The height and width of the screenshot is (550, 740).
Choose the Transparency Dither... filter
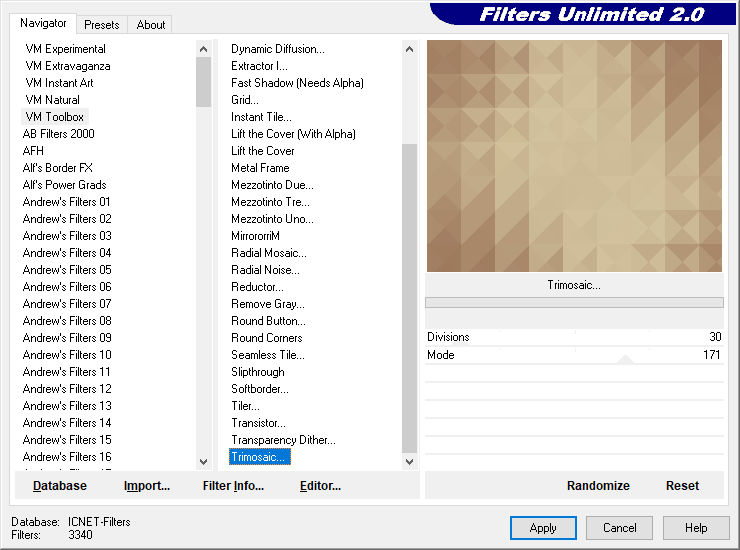click(283, 440)
